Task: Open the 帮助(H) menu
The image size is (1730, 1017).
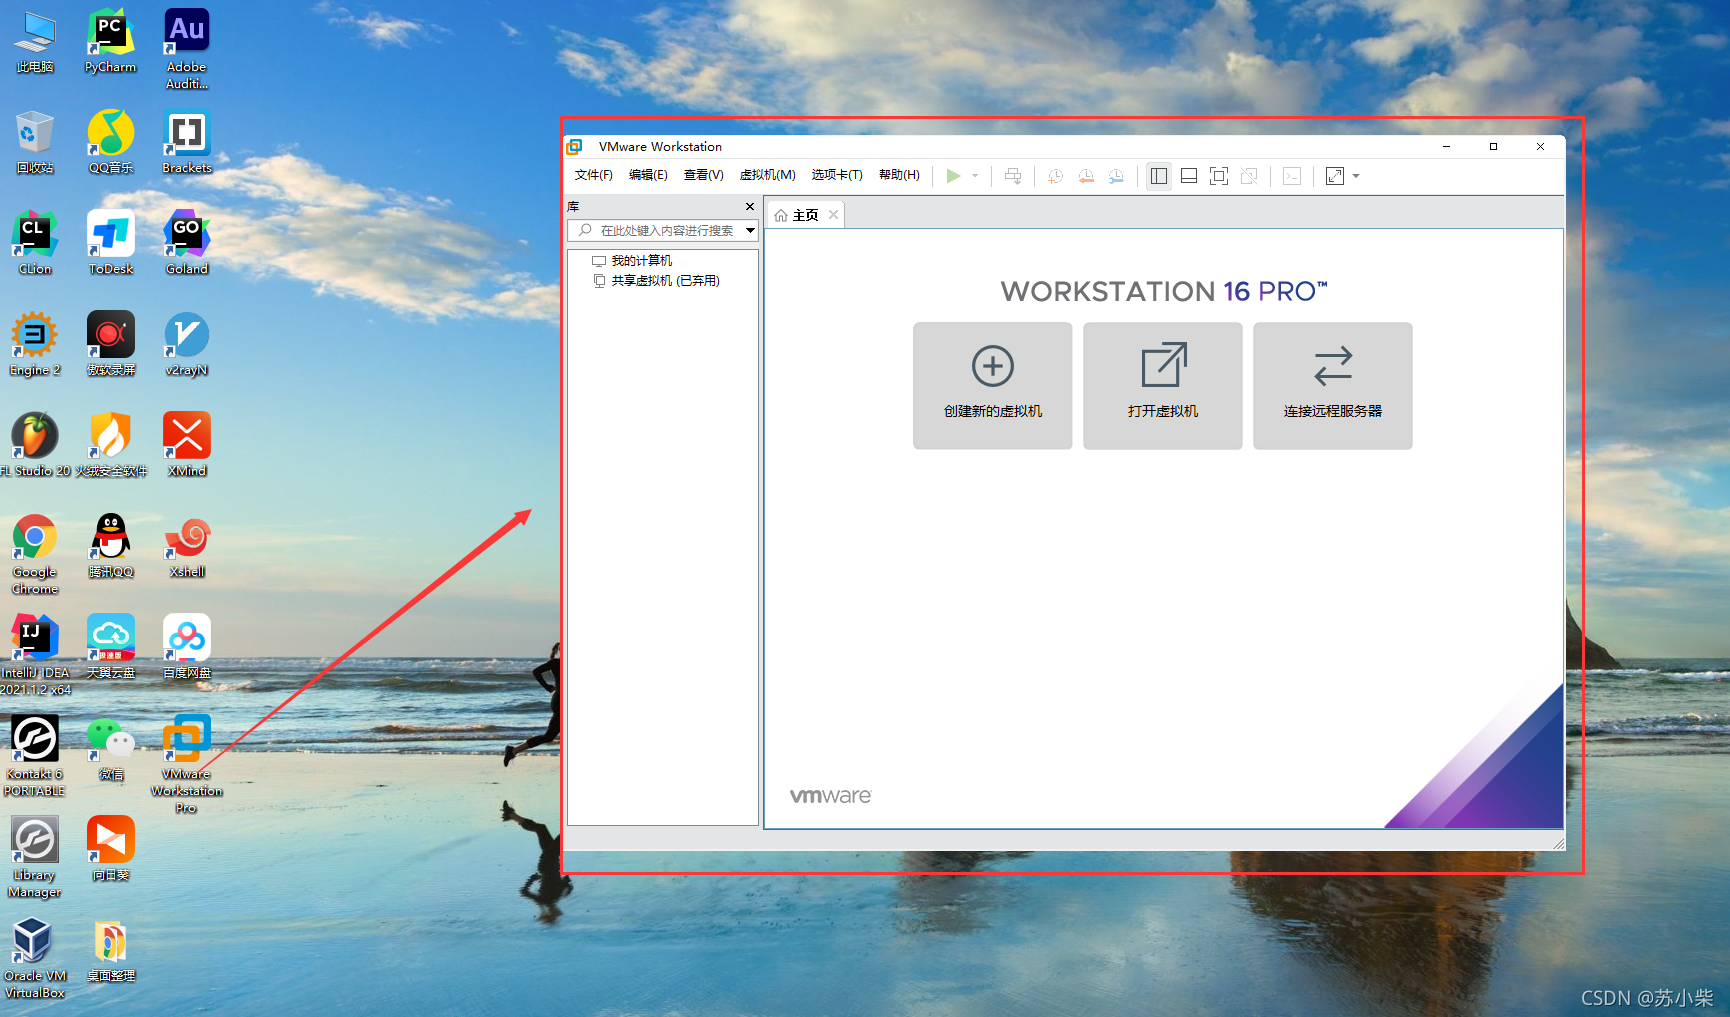Action: 899,175
